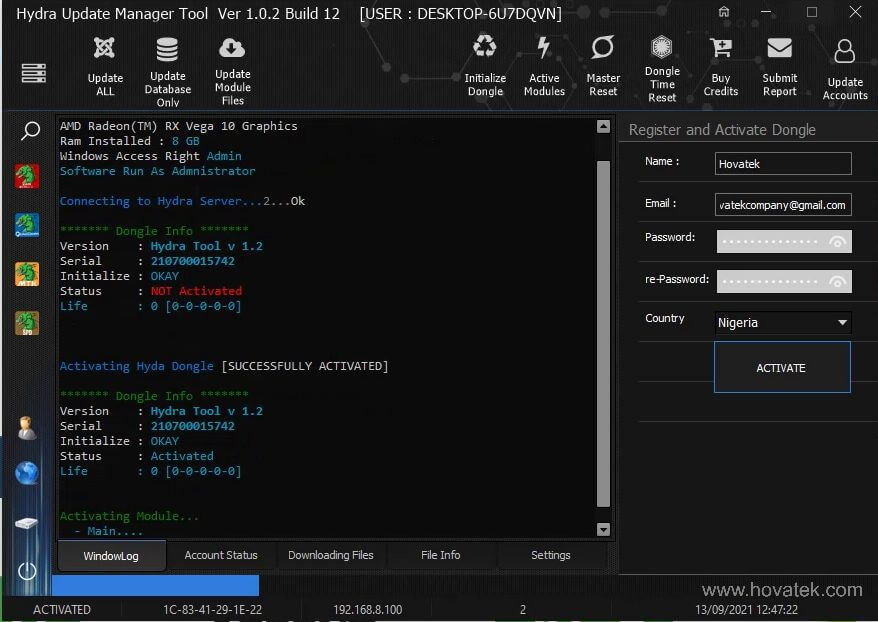878x622 pixels.
Task: Edit the Email field containing vatekcompany@gmail.com
Action: (784, 204)
